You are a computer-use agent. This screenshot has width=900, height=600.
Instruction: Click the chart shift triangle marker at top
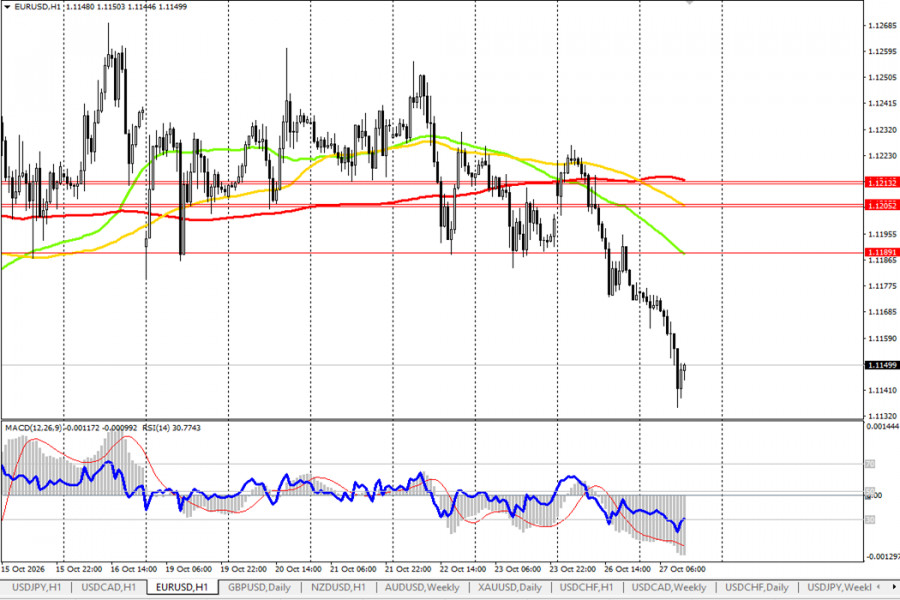(689, 2)
